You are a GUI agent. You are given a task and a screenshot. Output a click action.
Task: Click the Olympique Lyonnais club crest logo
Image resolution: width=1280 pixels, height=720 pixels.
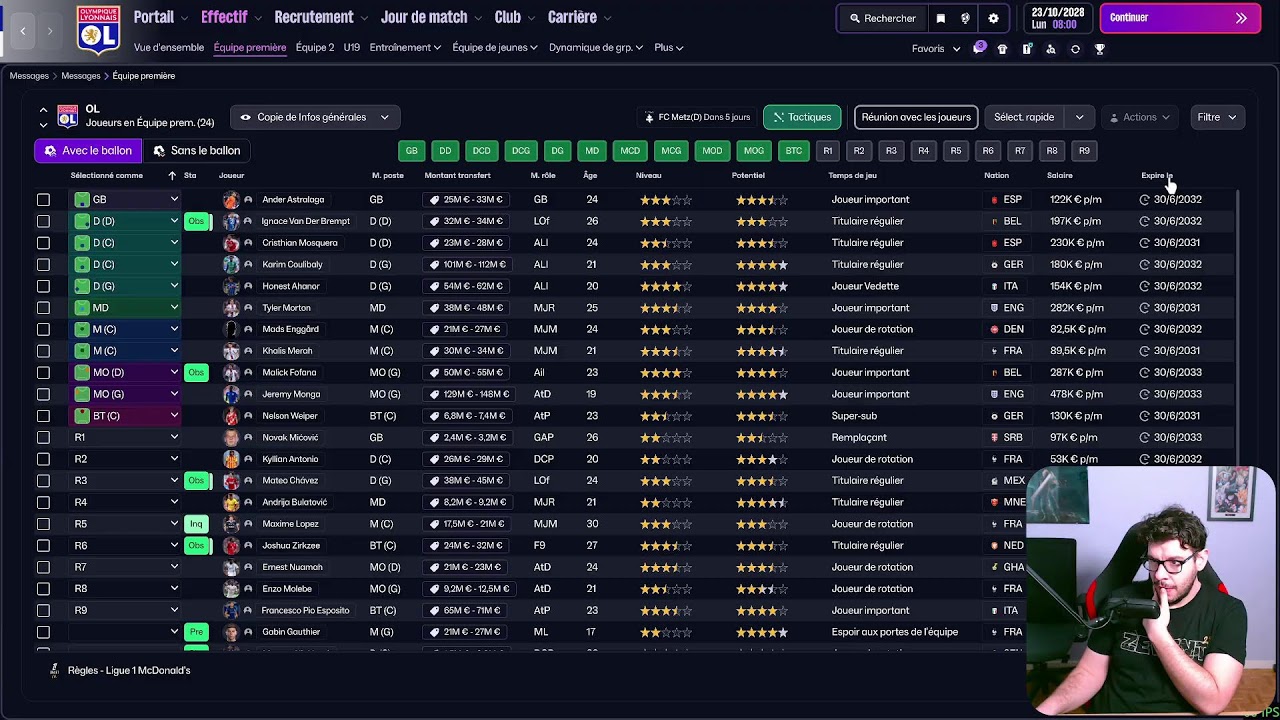point(98,29)
